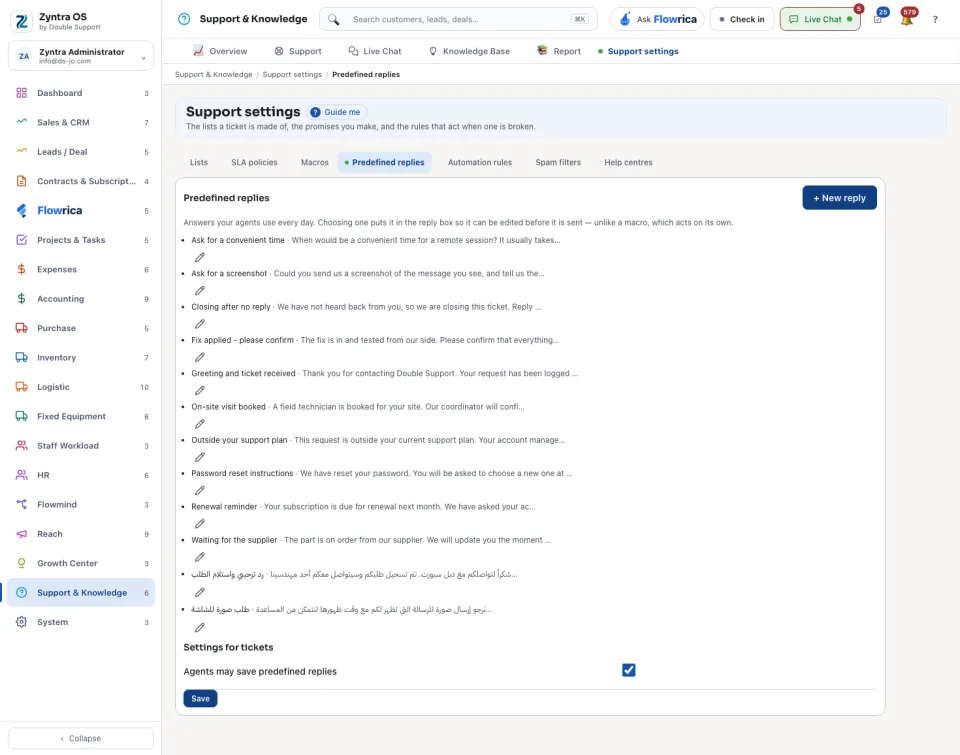Click the Zyntra OS logo icon

pyautogui.click(x=22, y=21)
